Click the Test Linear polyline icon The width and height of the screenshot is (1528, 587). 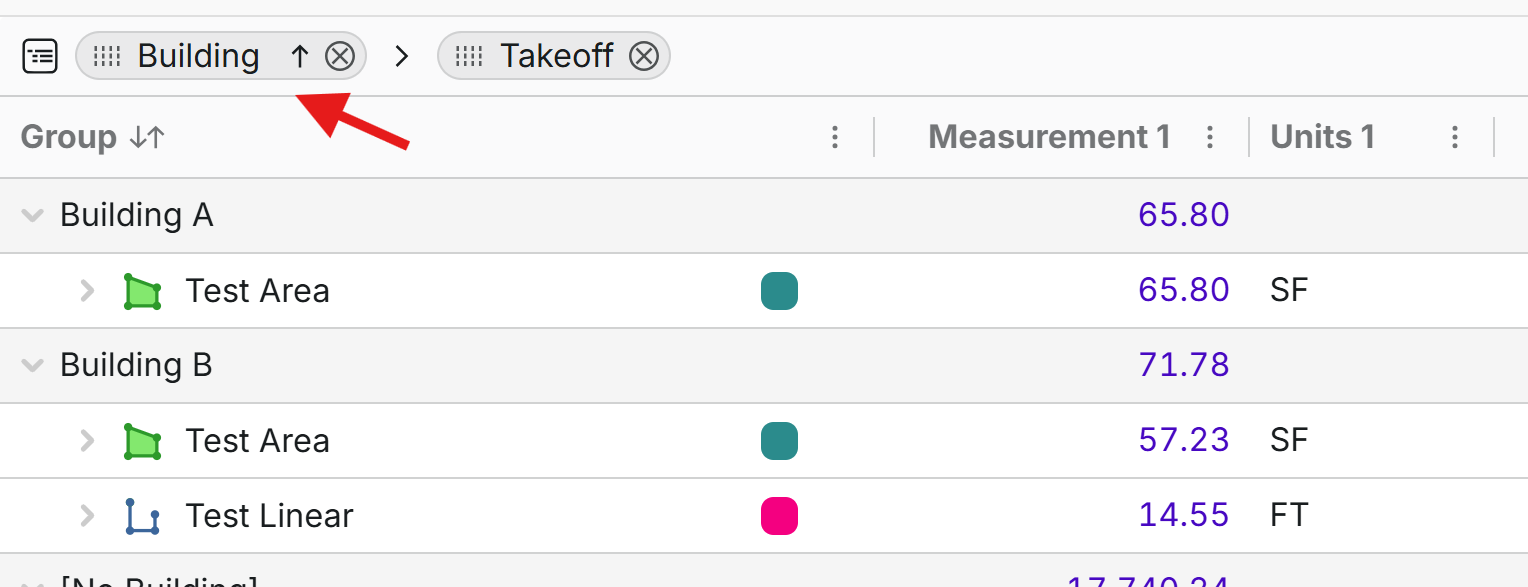pos(142,516)
